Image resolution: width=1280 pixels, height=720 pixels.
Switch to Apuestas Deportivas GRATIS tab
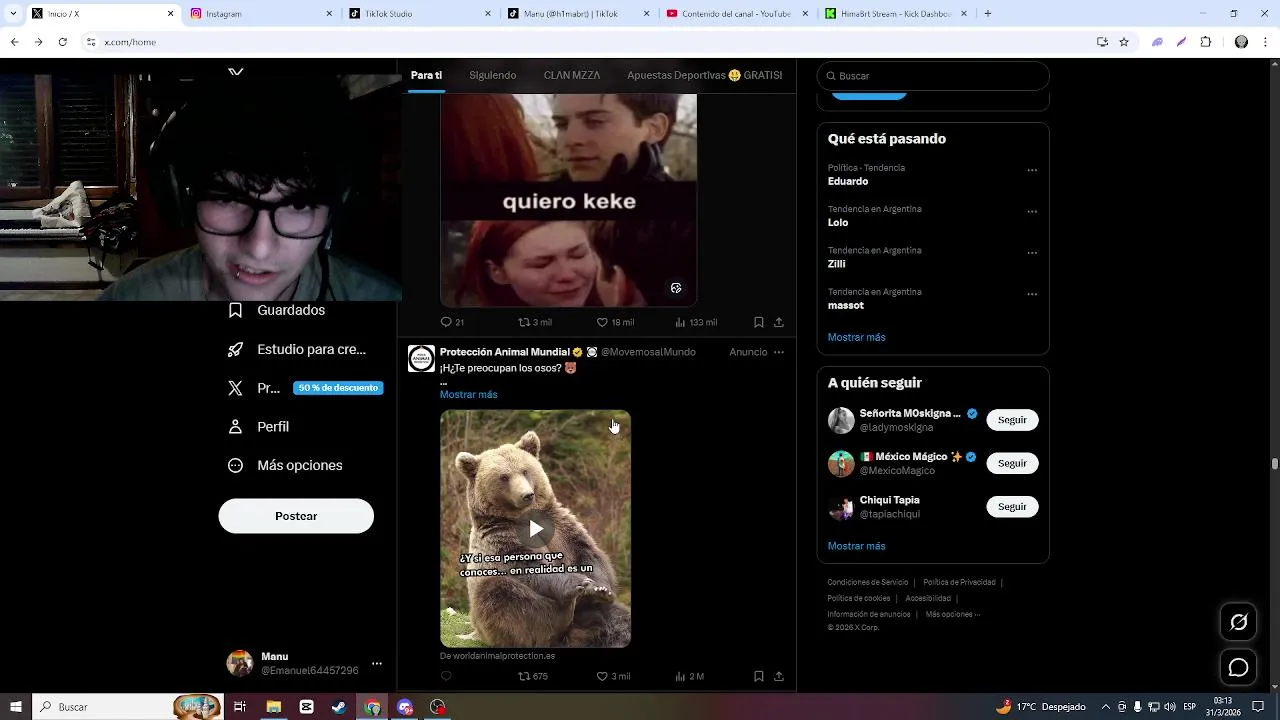click(x=704, y=75)
